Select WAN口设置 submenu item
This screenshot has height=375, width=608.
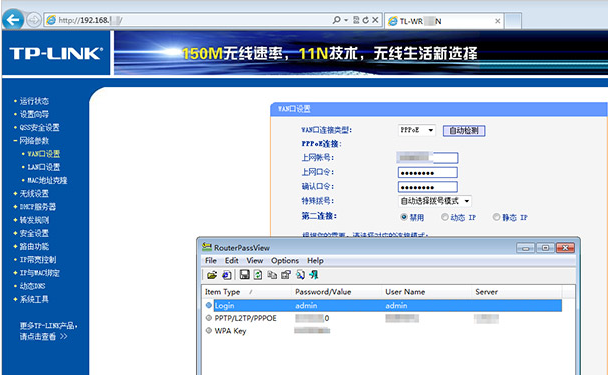coord(43,154)
